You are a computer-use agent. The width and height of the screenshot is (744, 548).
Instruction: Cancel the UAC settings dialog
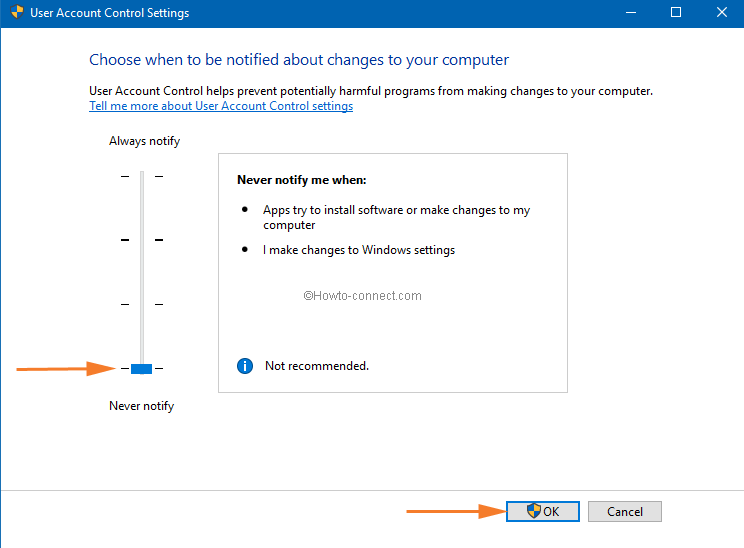(624, 511)
